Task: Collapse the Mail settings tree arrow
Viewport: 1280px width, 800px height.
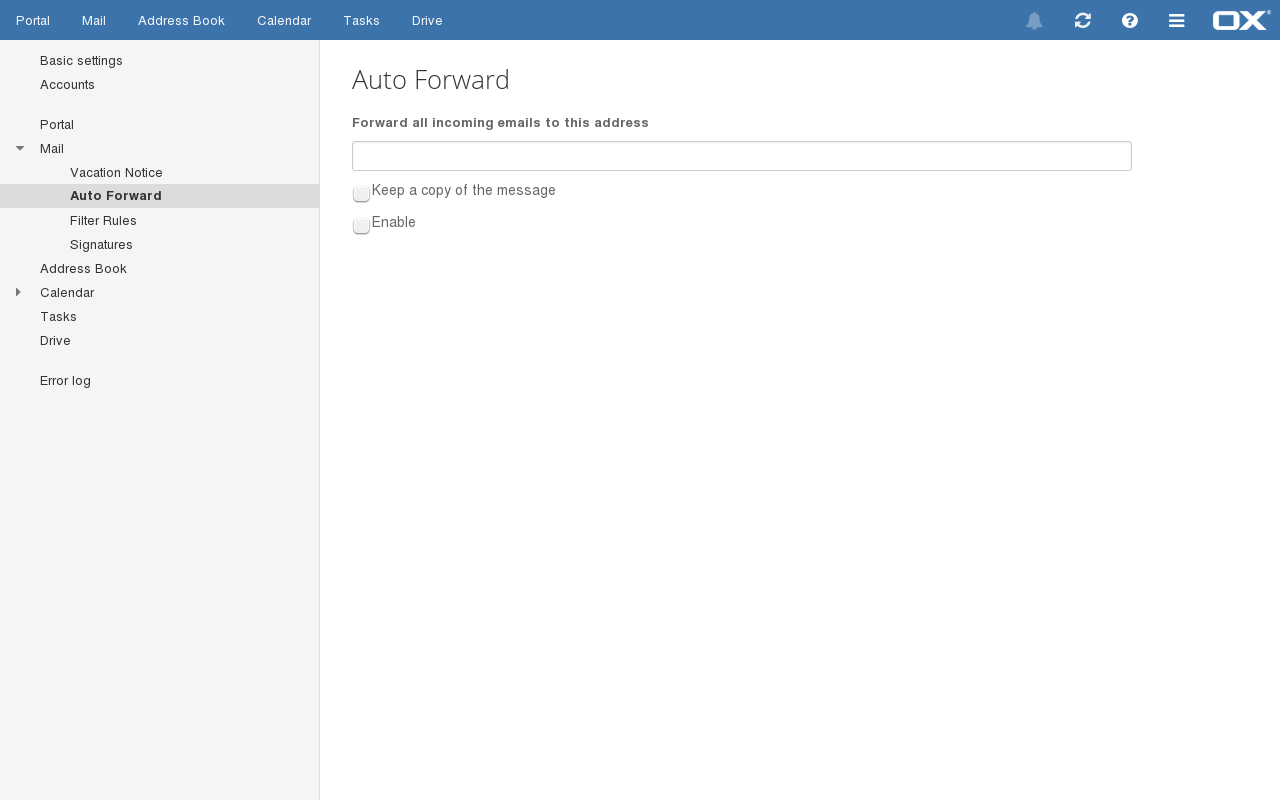Action: coord(20,148)
